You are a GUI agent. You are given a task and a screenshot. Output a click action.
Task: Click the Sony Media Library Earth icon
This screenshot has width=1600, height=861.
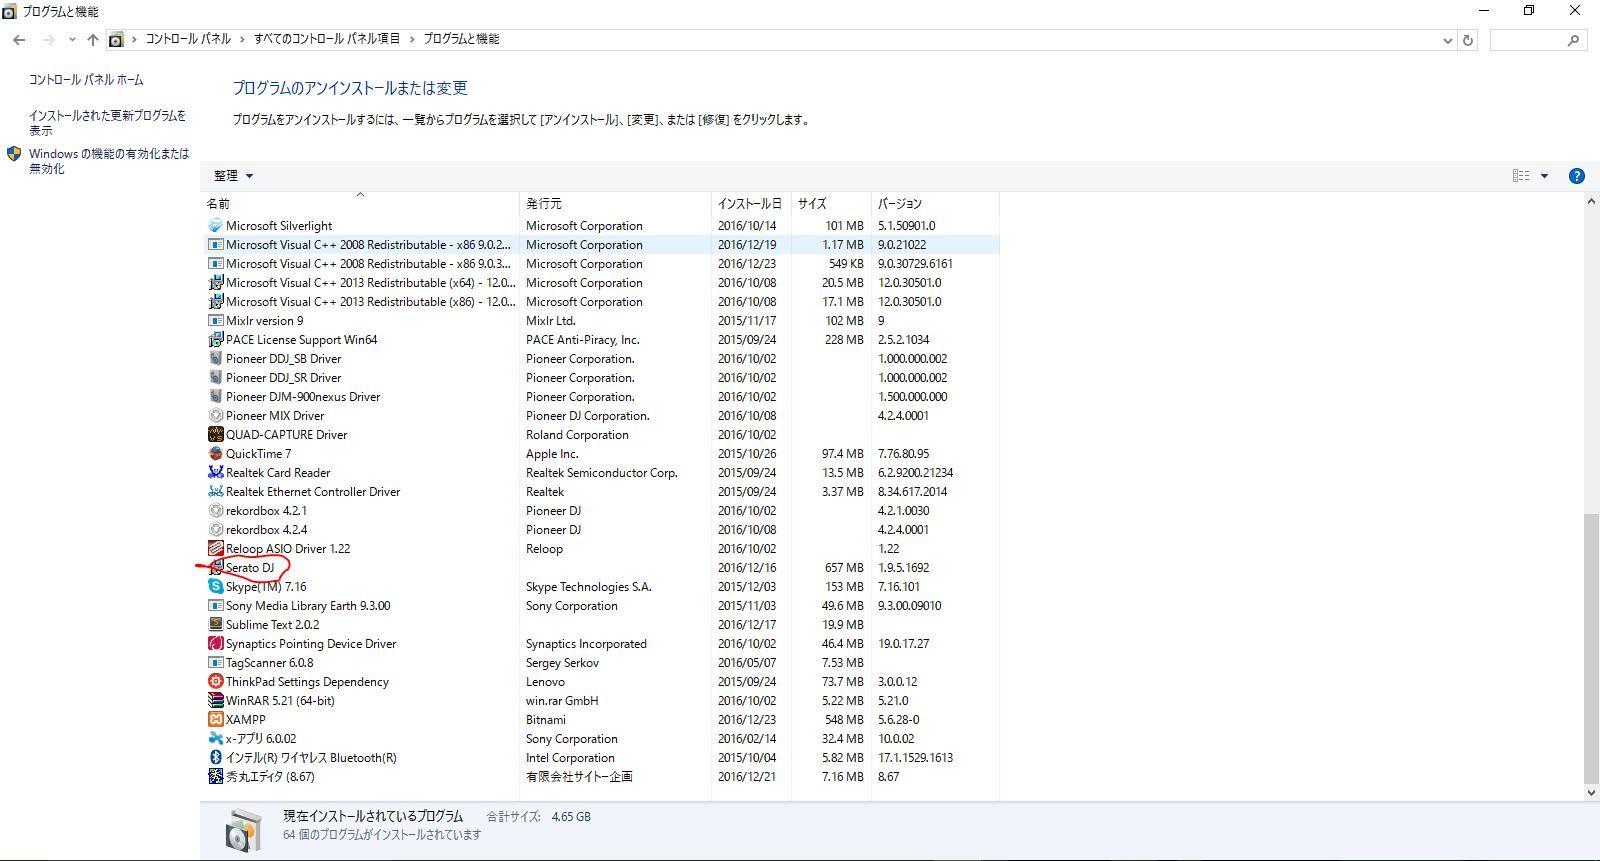pyautogui.click(x=215, y=606)
